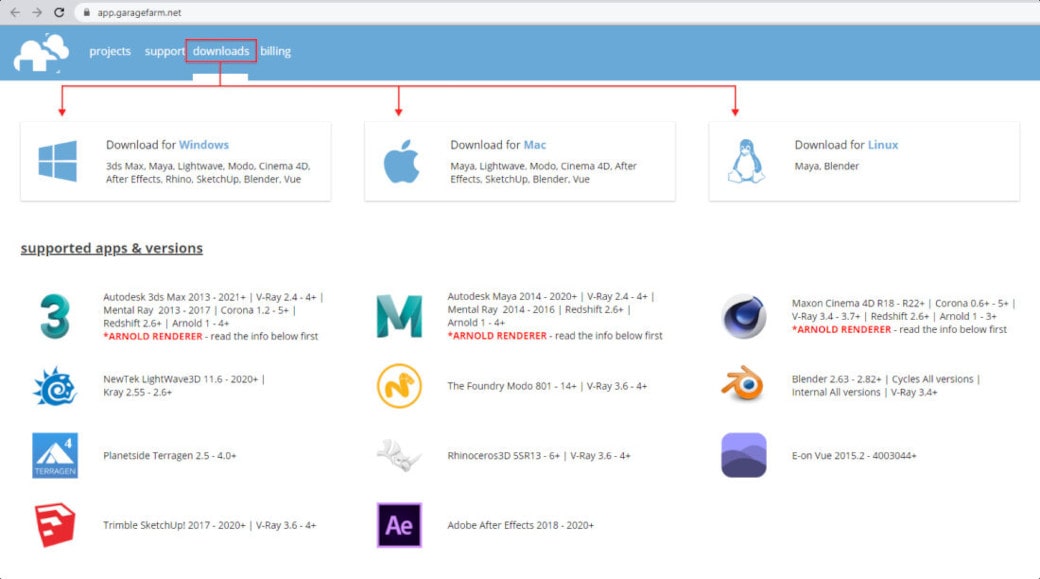1040x579 pixels.
Task: Click the GarageFarm cloud logo
Action: coord(42,52)
